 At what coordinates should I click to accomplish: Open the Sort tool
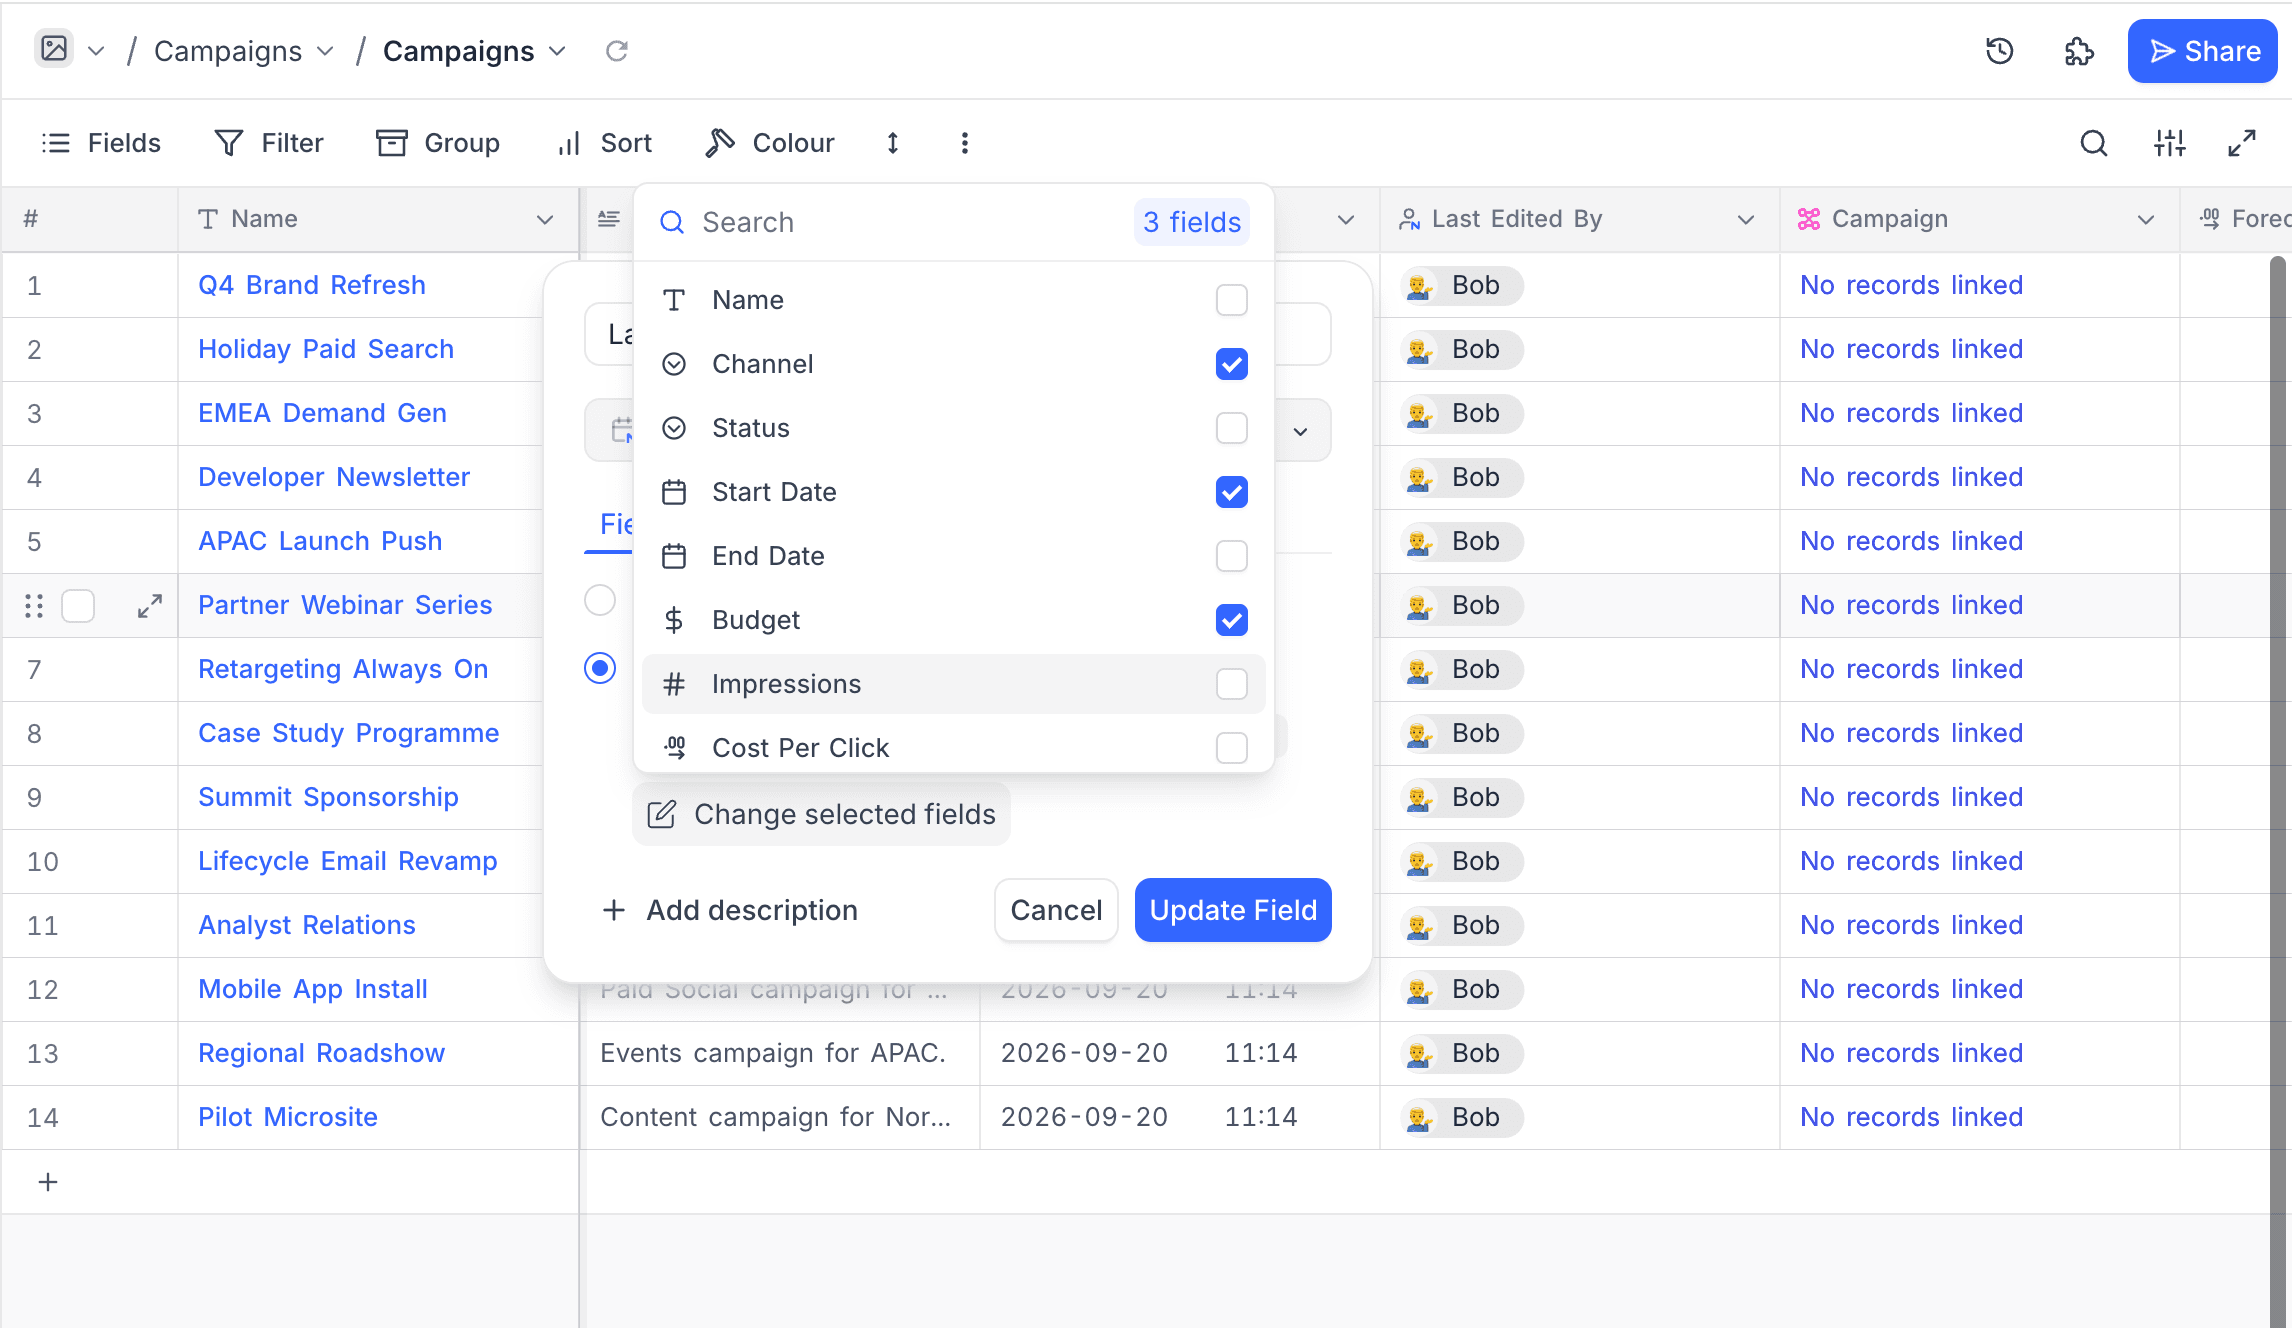click(604, 143)
